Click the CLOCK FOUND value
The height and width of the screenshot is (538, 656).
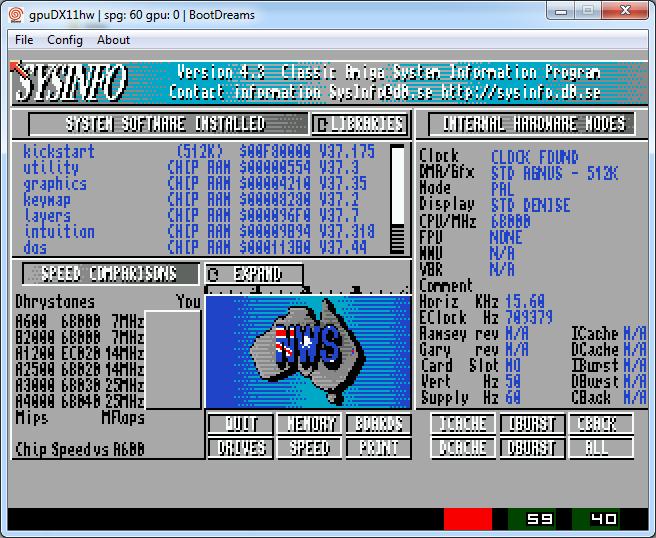tap(534, 157)
